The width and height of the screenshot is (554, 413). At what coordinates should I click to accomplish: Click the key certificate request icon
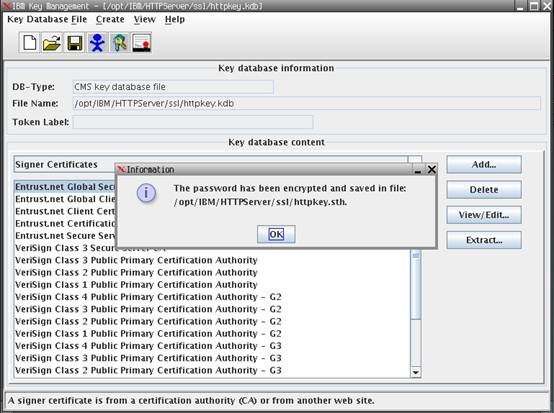click(x=119, y=43)
